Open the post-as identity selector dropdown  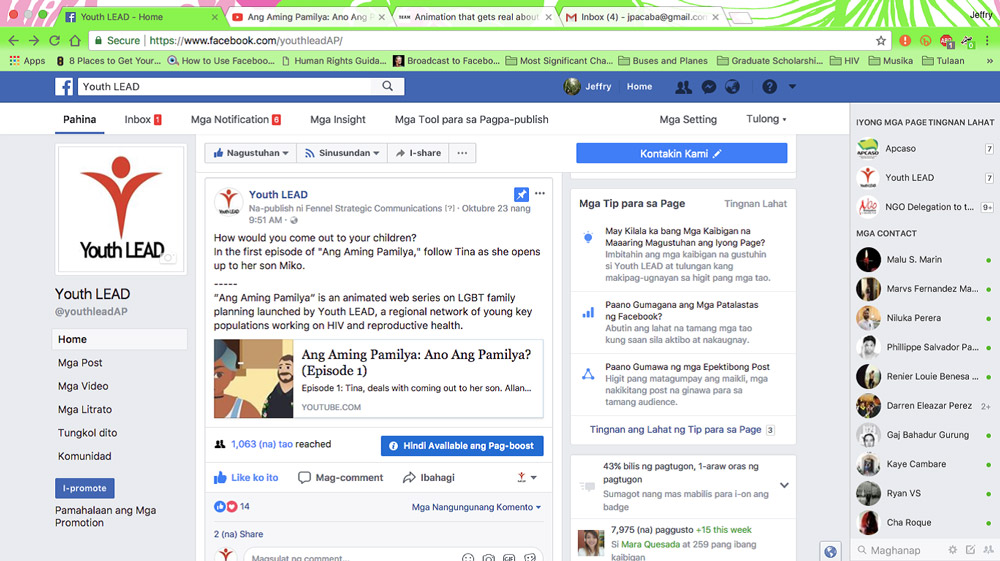[527, 477]
